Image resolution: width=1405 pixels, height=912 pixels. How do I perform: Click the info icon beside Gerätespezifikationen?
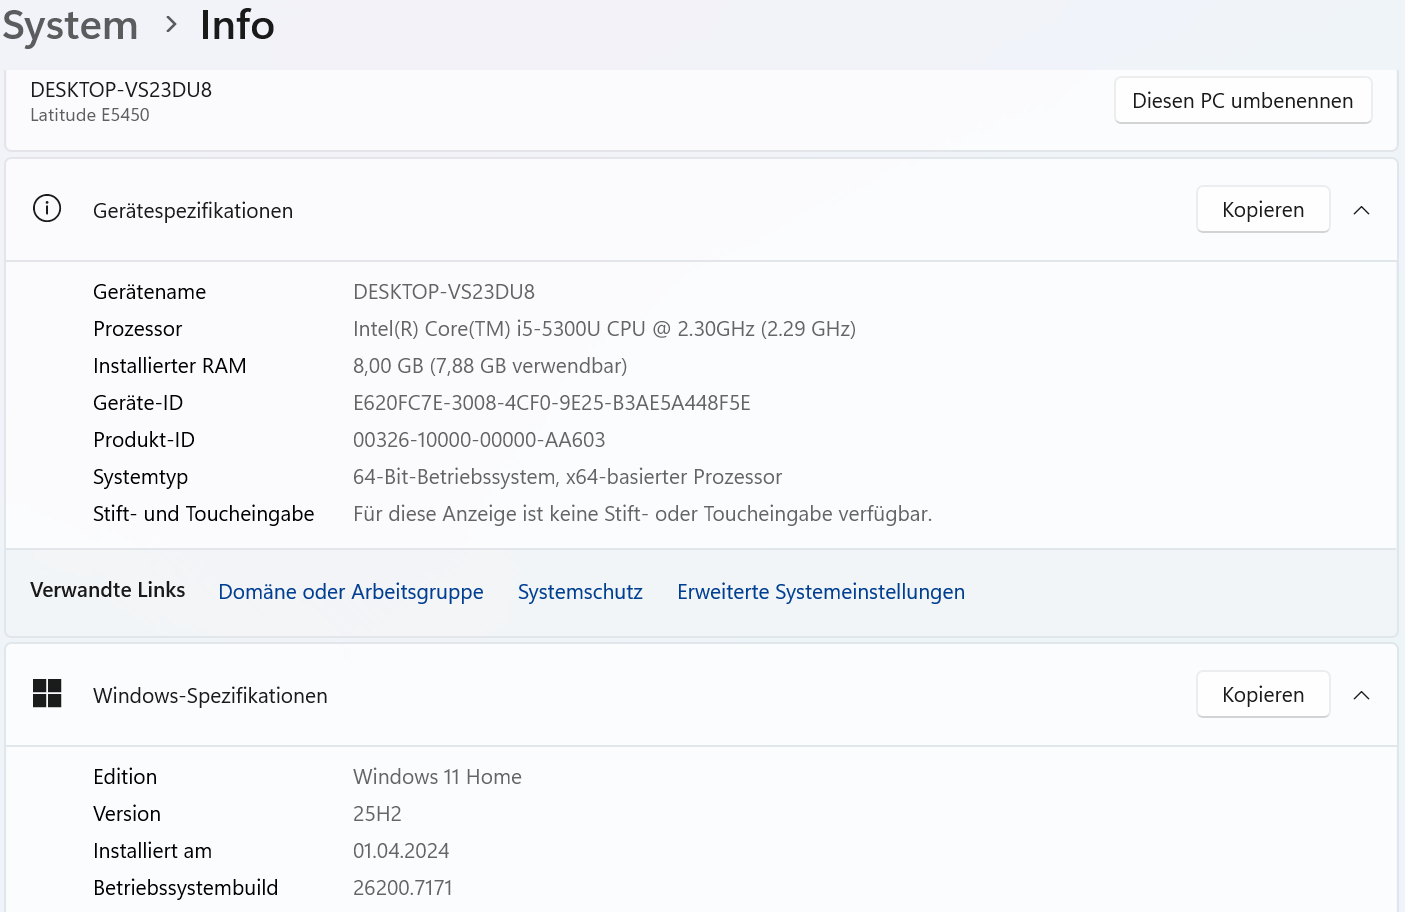47,208
